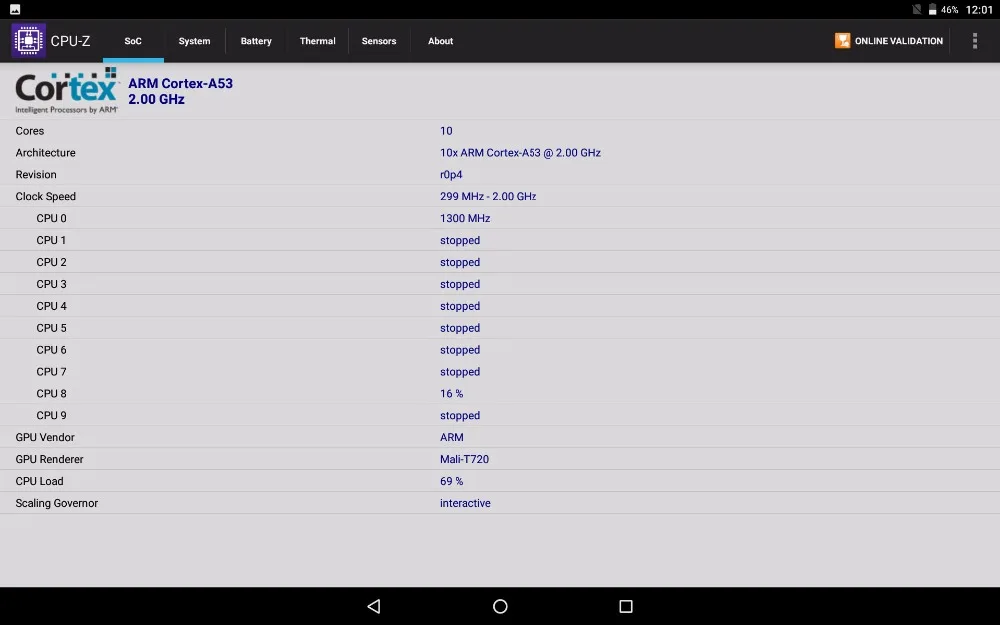Select the CPU 9 row label
Viewport: 1000px width, 625px height.
point(51,415)
